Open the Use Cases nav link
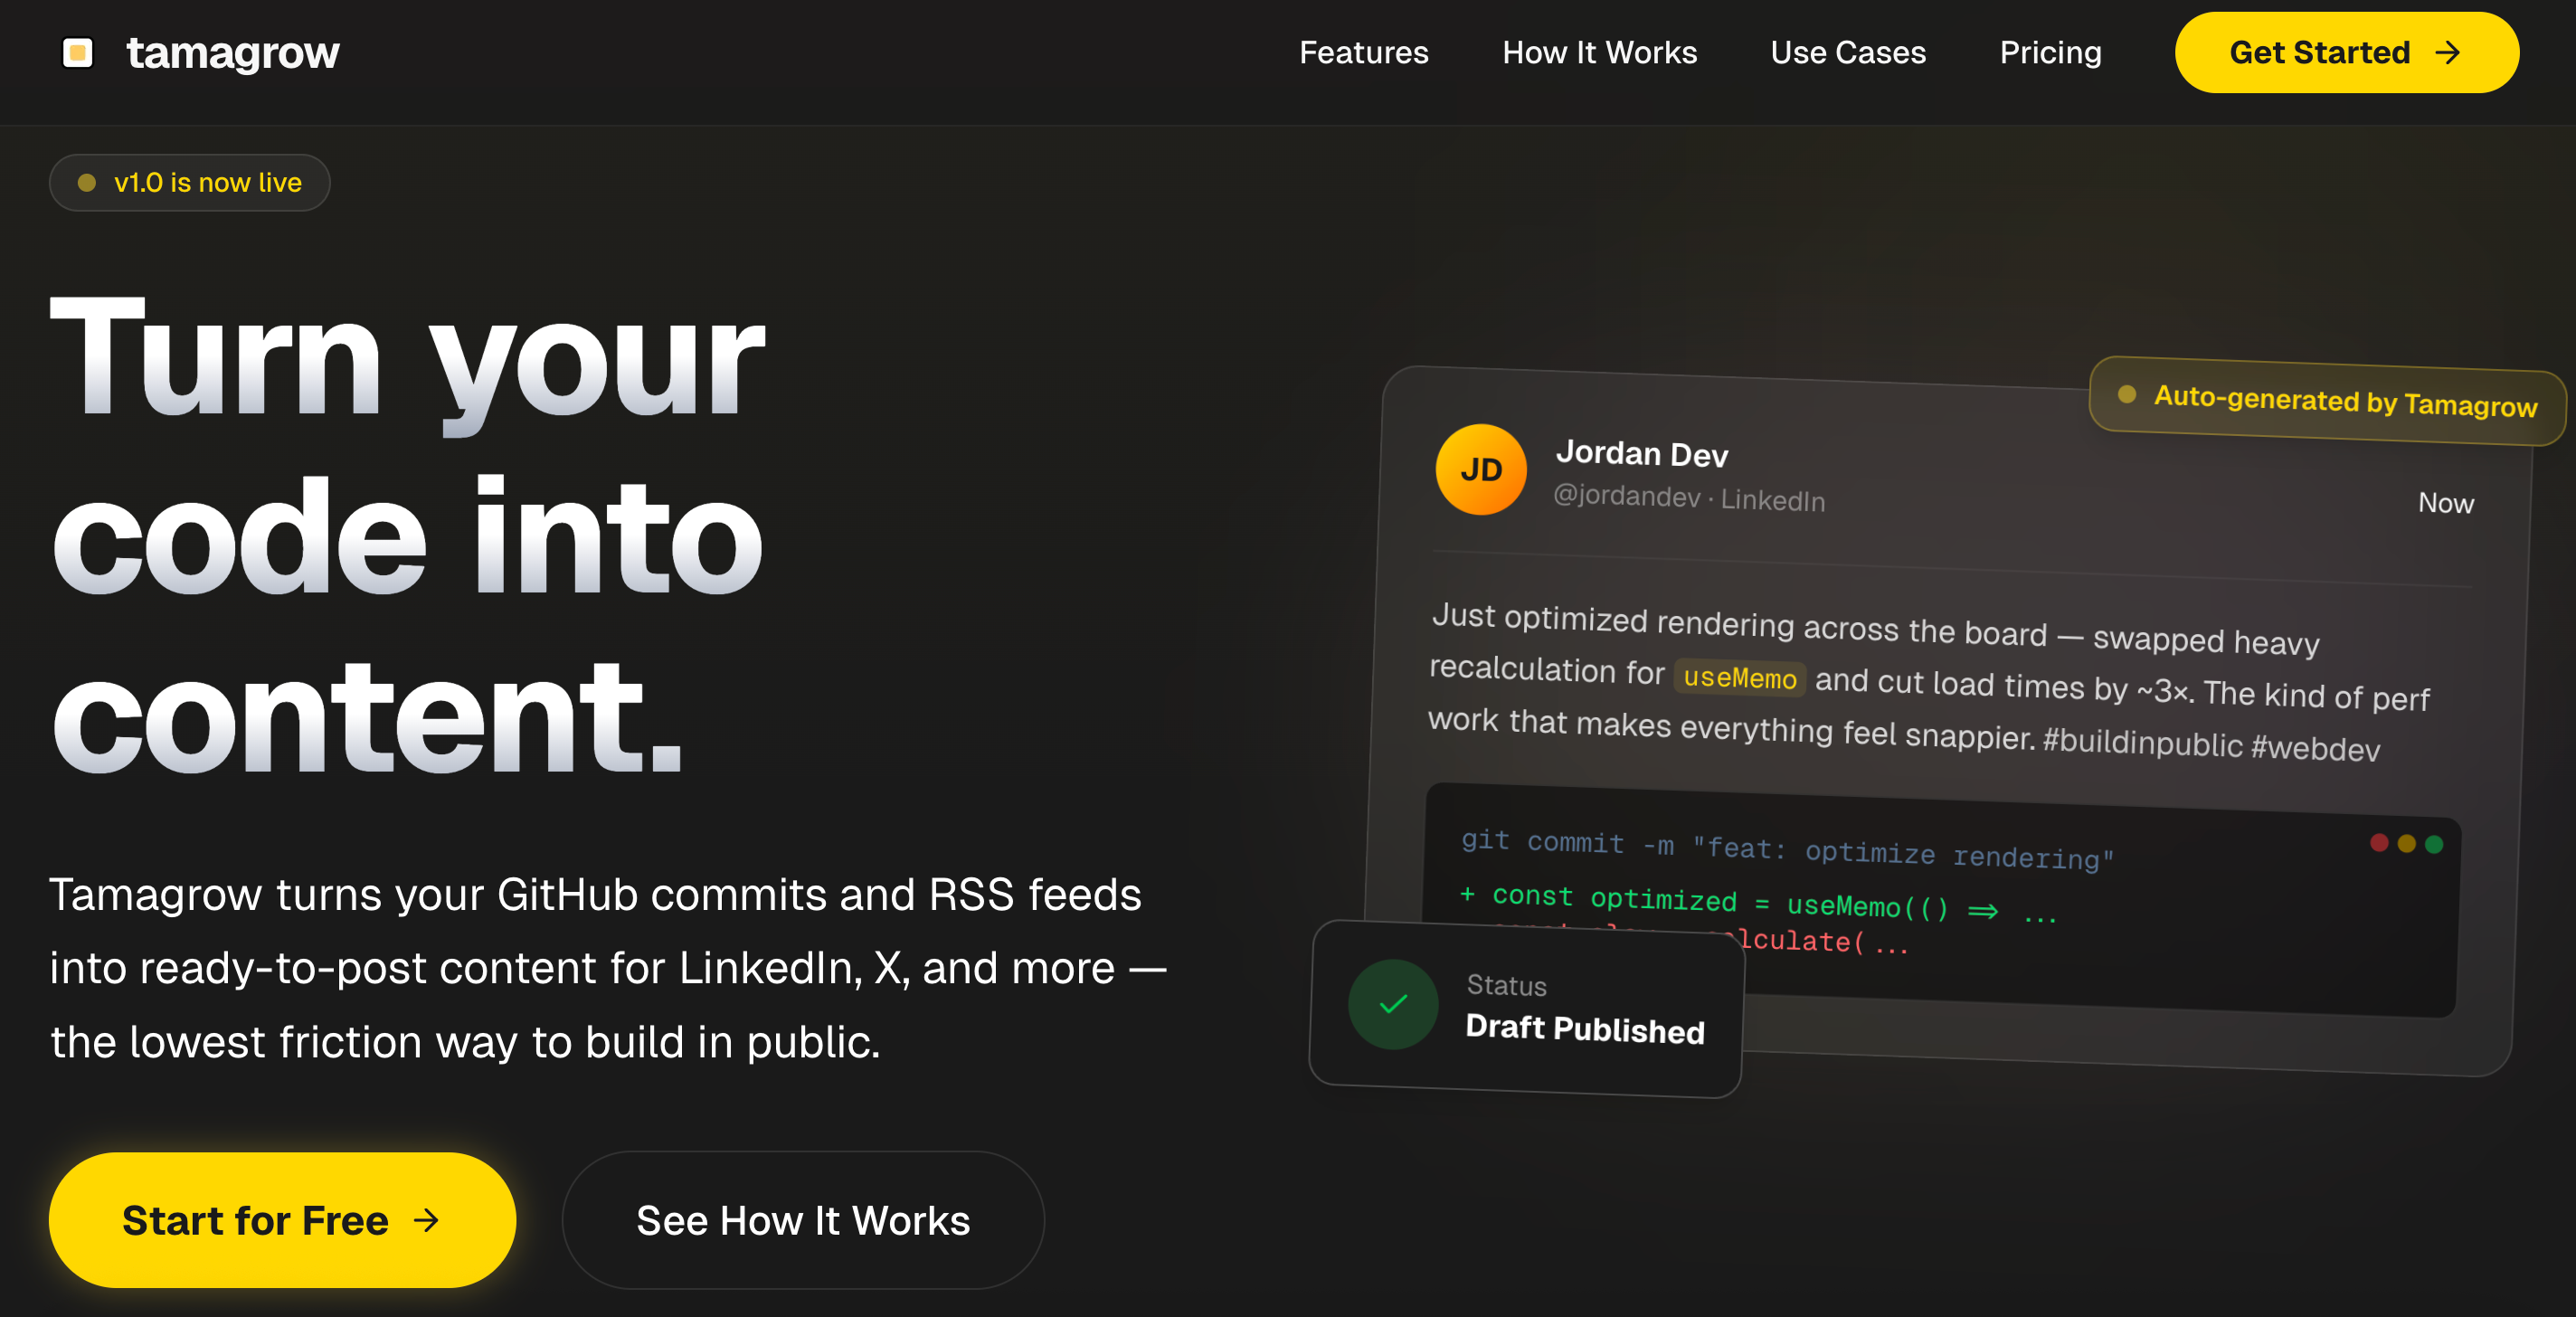The width and height of the screenshot is (2576, 1317). [x=1847, y=52]
